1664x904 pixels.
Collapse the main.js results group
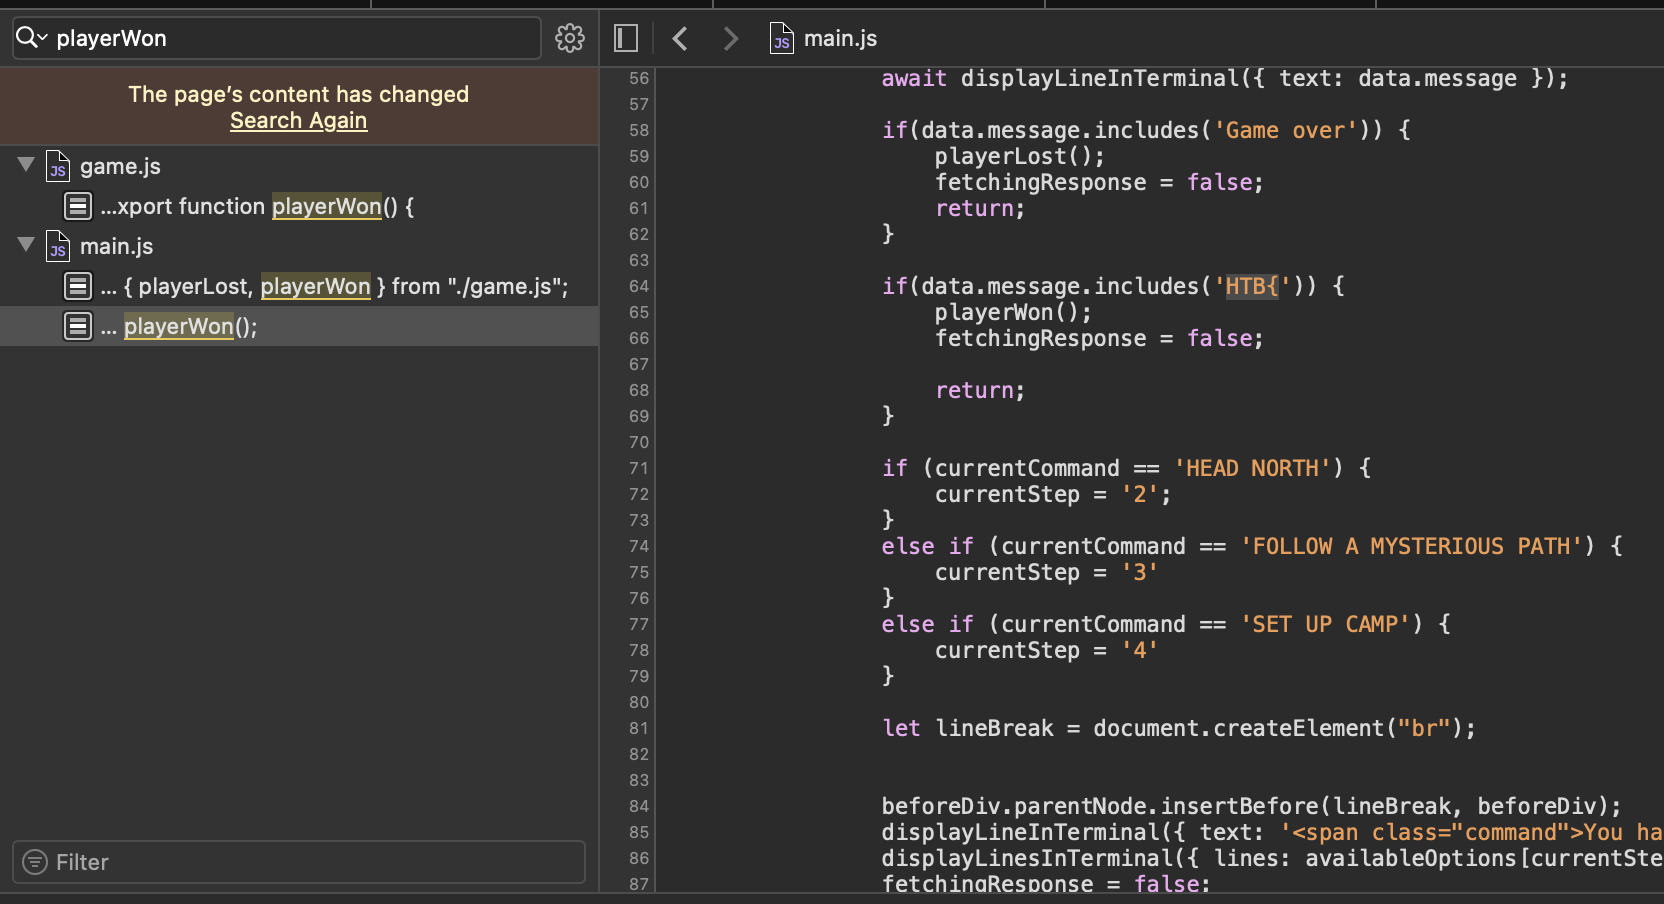coord(26,245)
